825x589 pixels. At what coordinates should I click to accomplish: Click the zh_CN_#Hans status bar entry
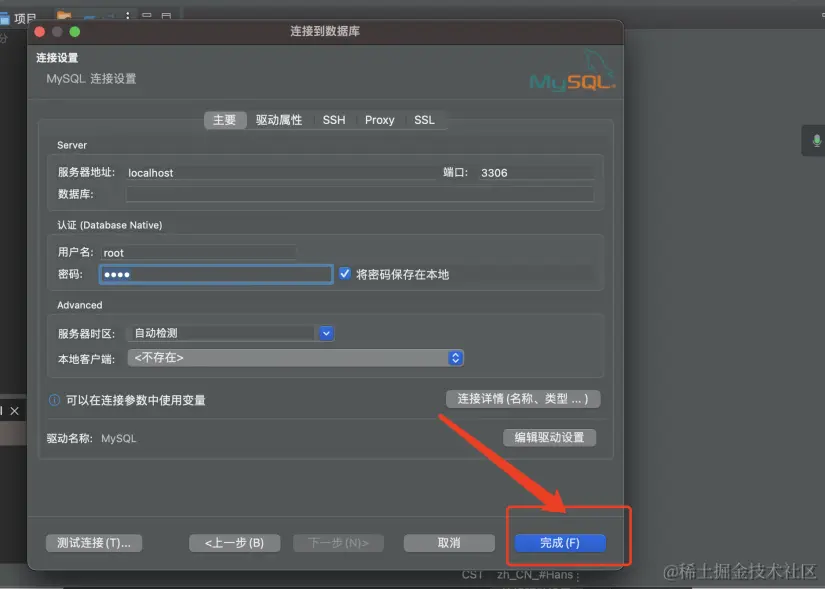[535, 575]
